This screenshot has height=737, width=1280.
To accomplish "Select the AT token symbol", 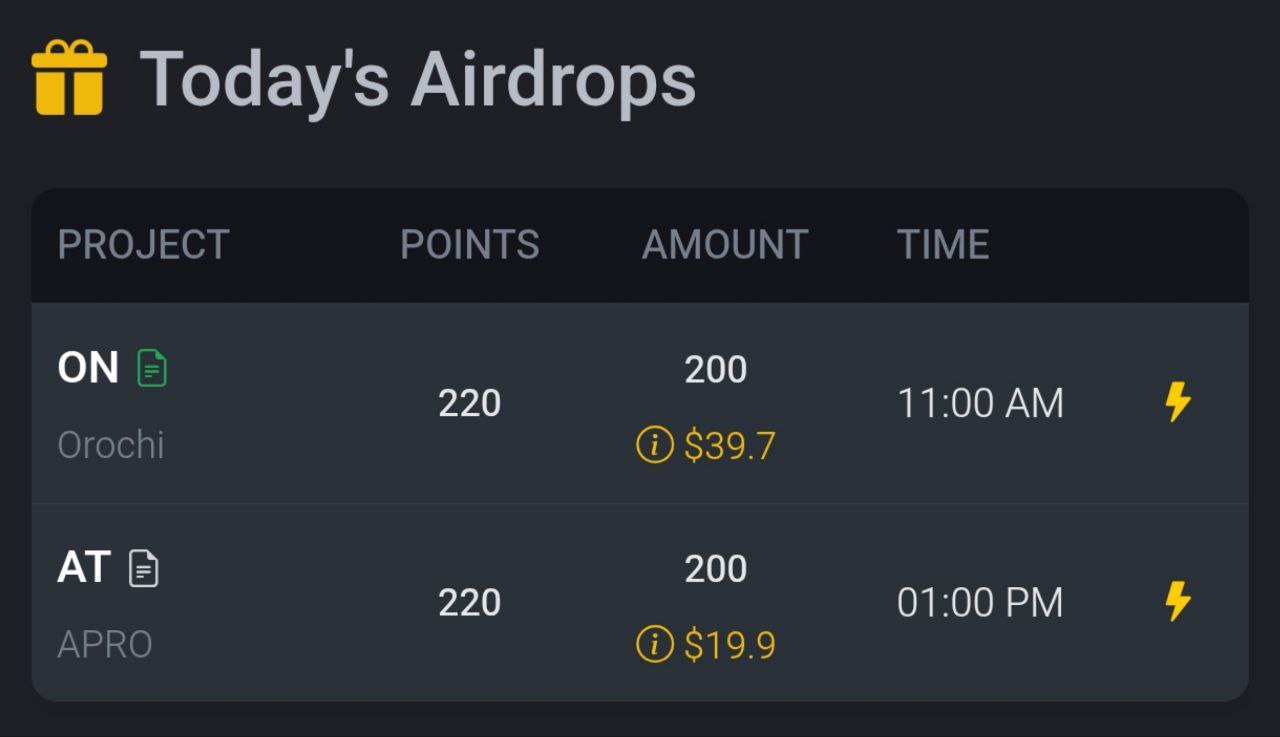I will (x=84, y=568).
